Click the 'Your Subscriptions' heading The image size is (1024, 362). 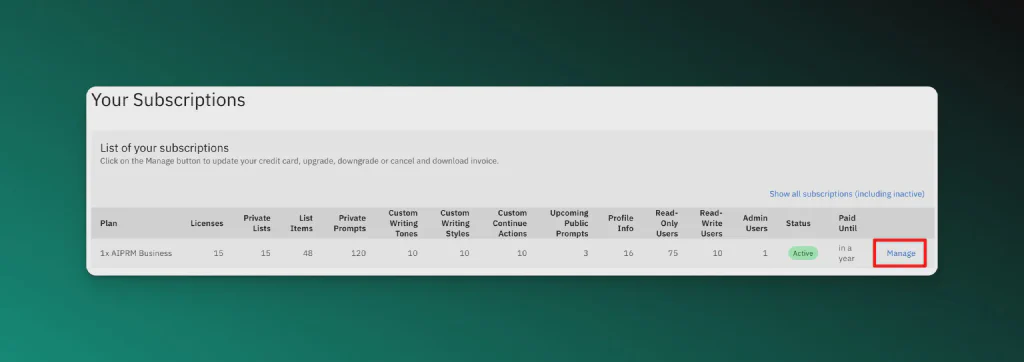[168, 100]
